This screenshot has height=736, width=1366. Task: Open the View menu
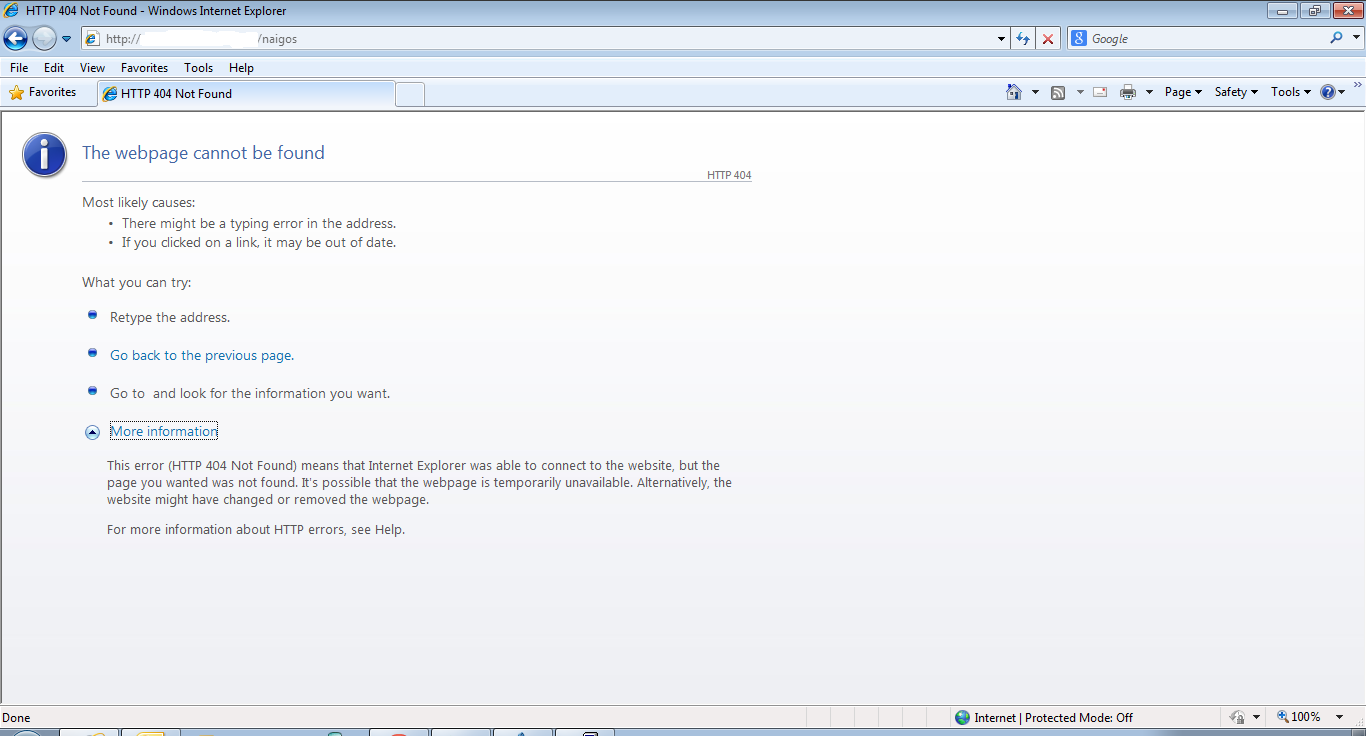(x=92, y=68)
